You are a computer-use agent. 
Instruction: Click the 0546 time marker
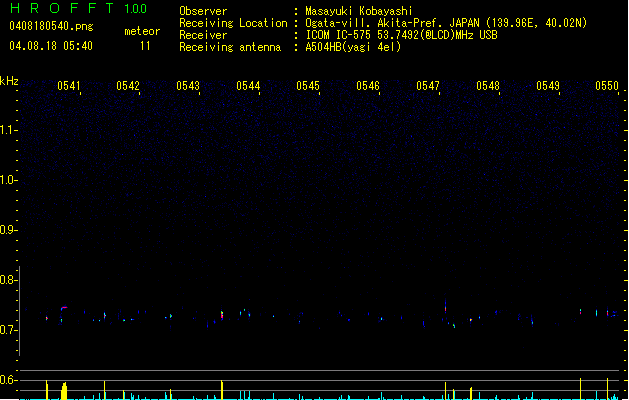click(x=368, y=86)
